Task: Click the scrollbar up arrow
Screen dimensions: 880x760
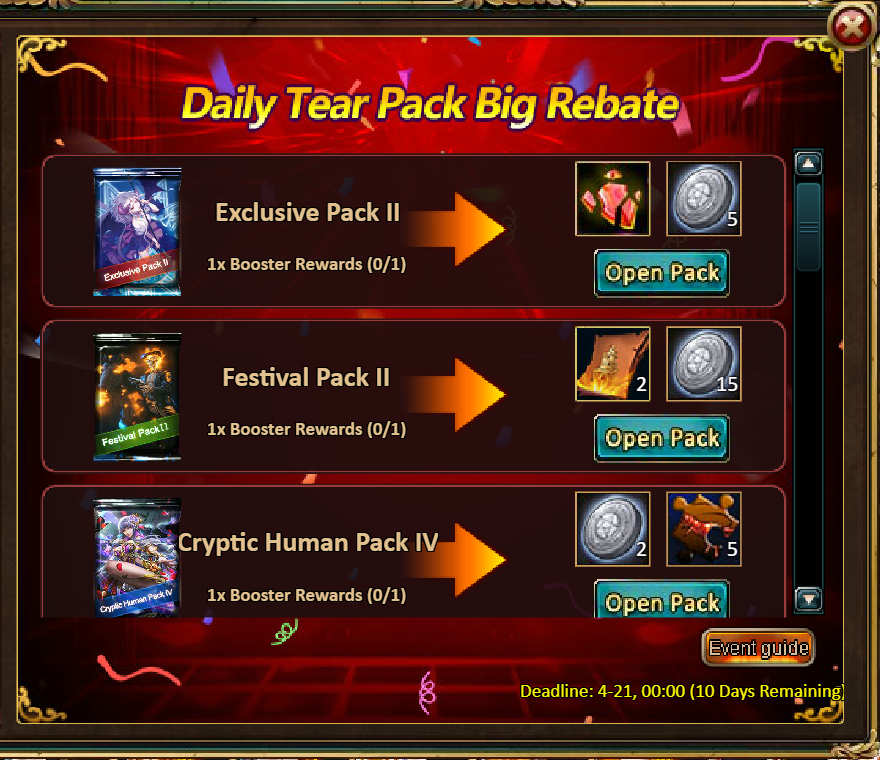Action: (808, 164)
